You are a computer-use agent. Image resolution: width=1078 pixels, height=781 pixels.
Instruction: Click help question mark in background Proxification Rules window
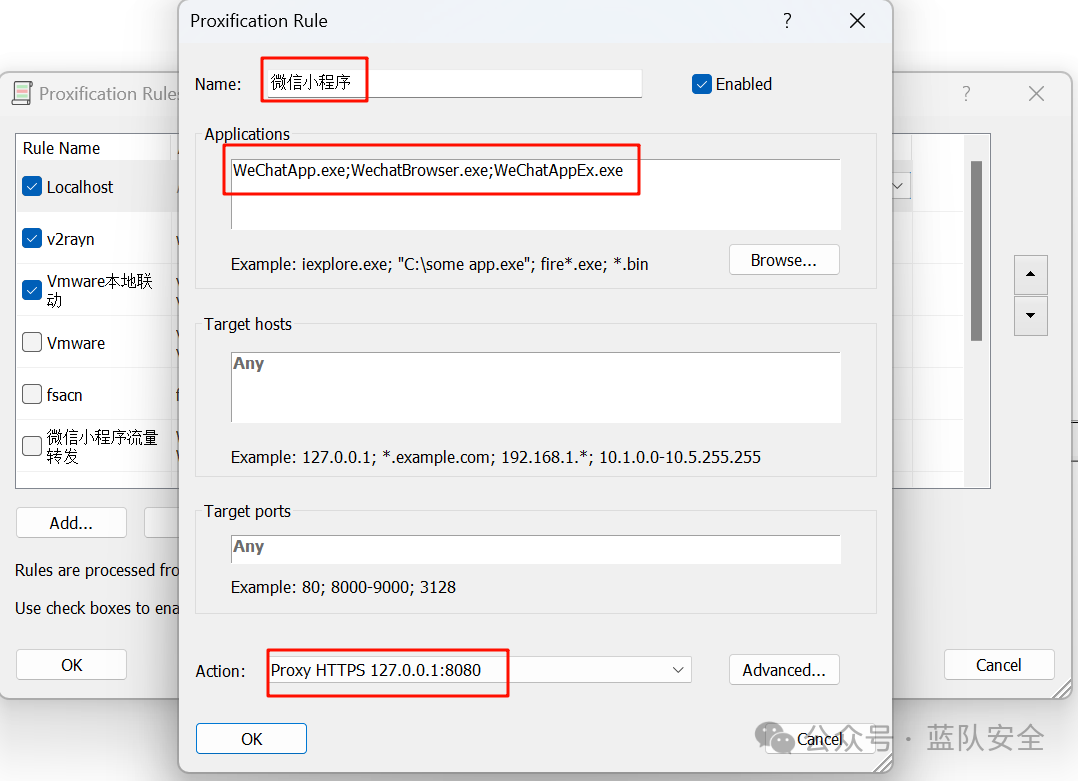966,94
